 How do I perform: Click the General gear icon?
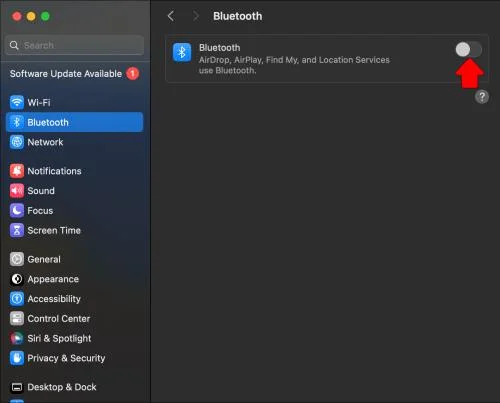[17, 259]
